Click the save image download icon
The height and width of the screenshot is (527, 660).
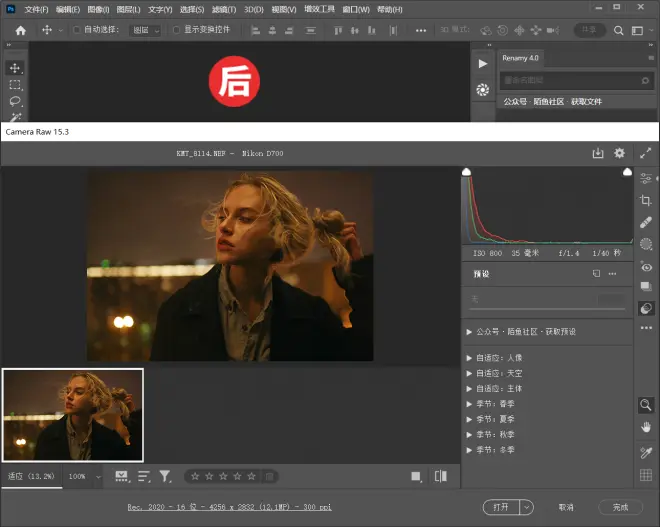click(598, 153)
